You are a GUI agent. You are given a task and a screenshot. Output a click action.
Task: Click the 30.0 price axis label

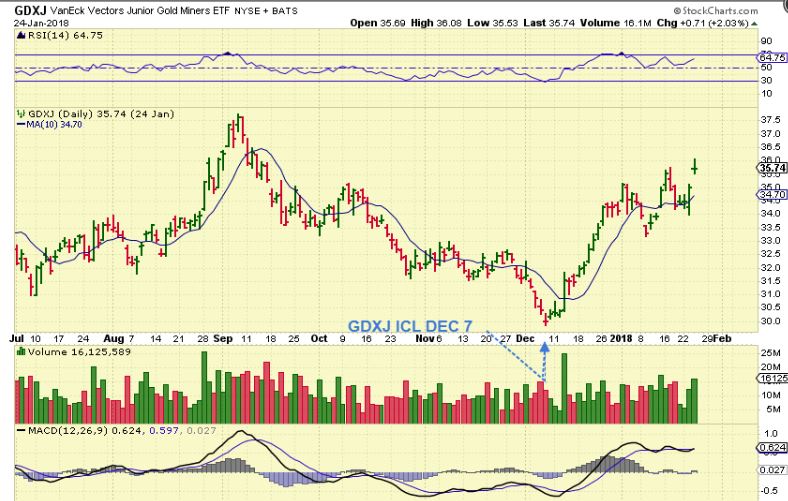[x=771, y=321]
